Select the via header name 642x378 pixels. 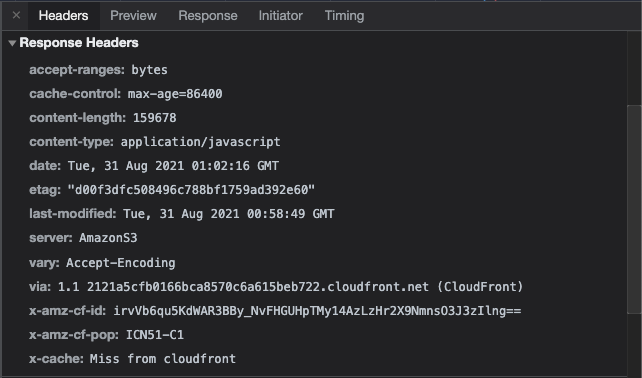point(40,286)
